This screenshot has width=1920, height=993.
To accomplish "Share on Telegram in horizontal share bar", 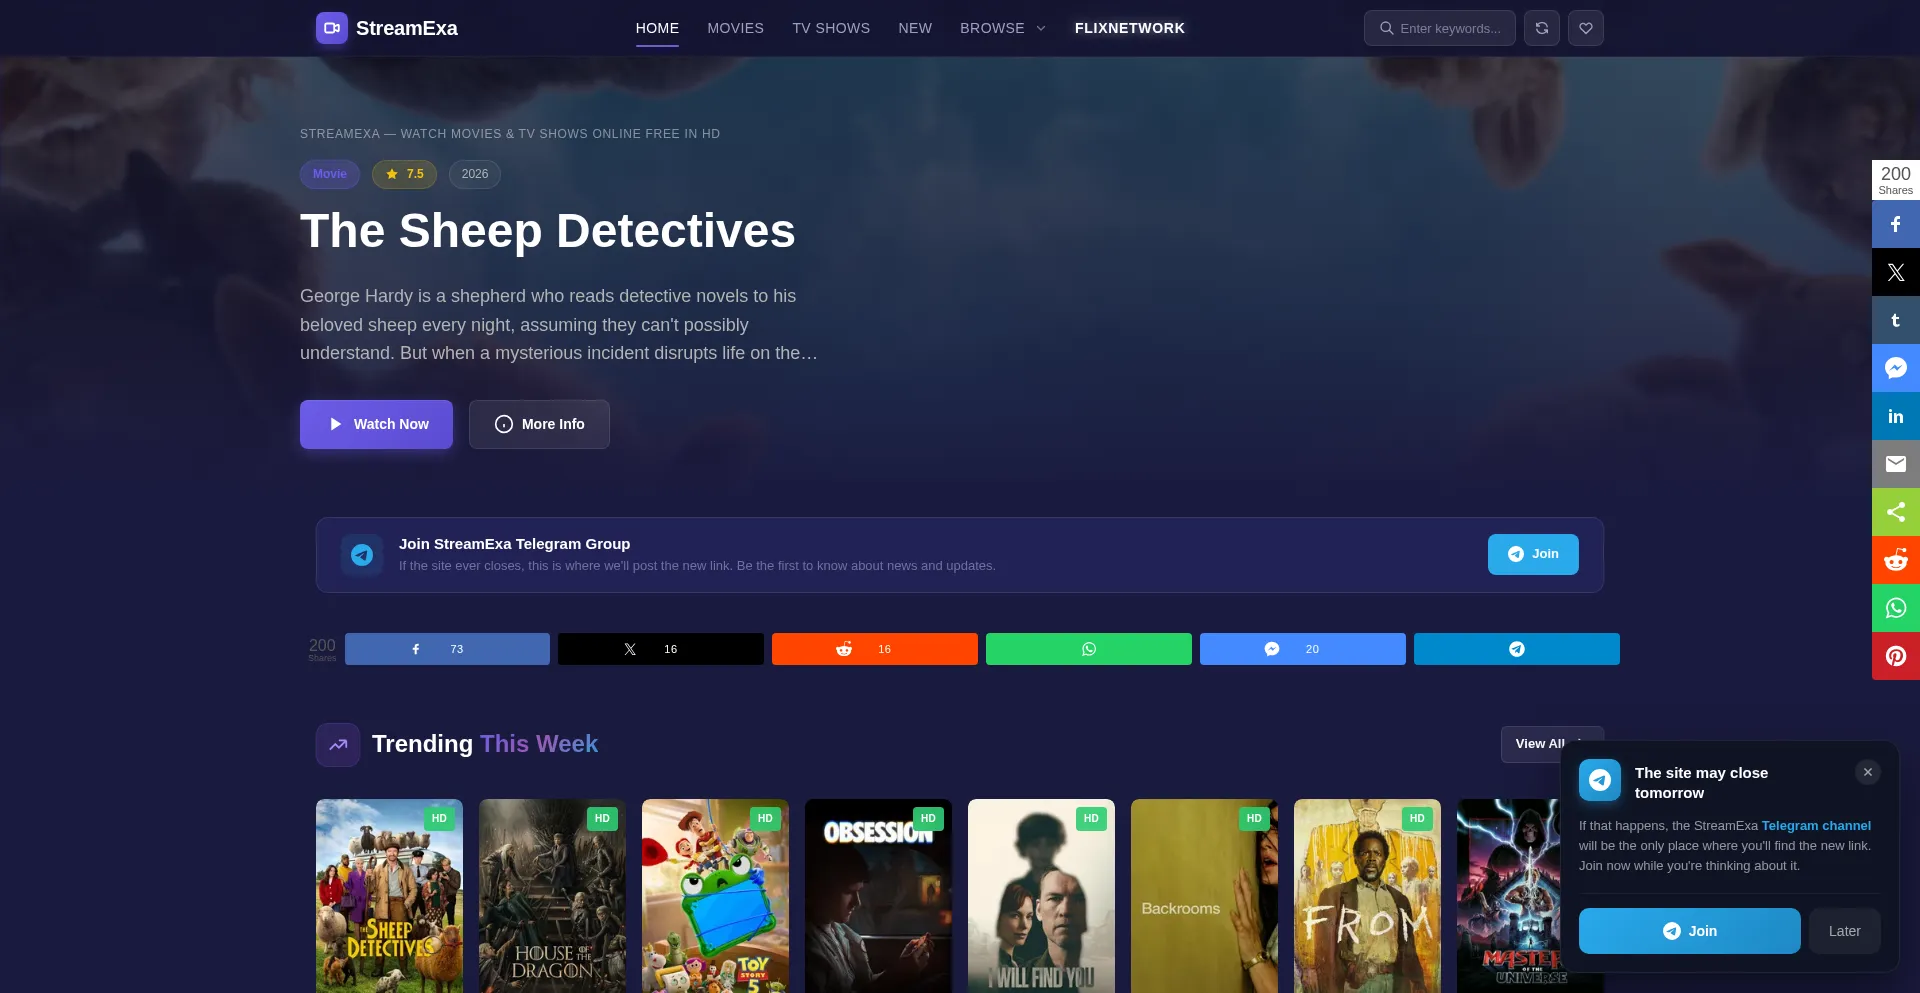I will pyautogui.click(x=1517, y=649).
